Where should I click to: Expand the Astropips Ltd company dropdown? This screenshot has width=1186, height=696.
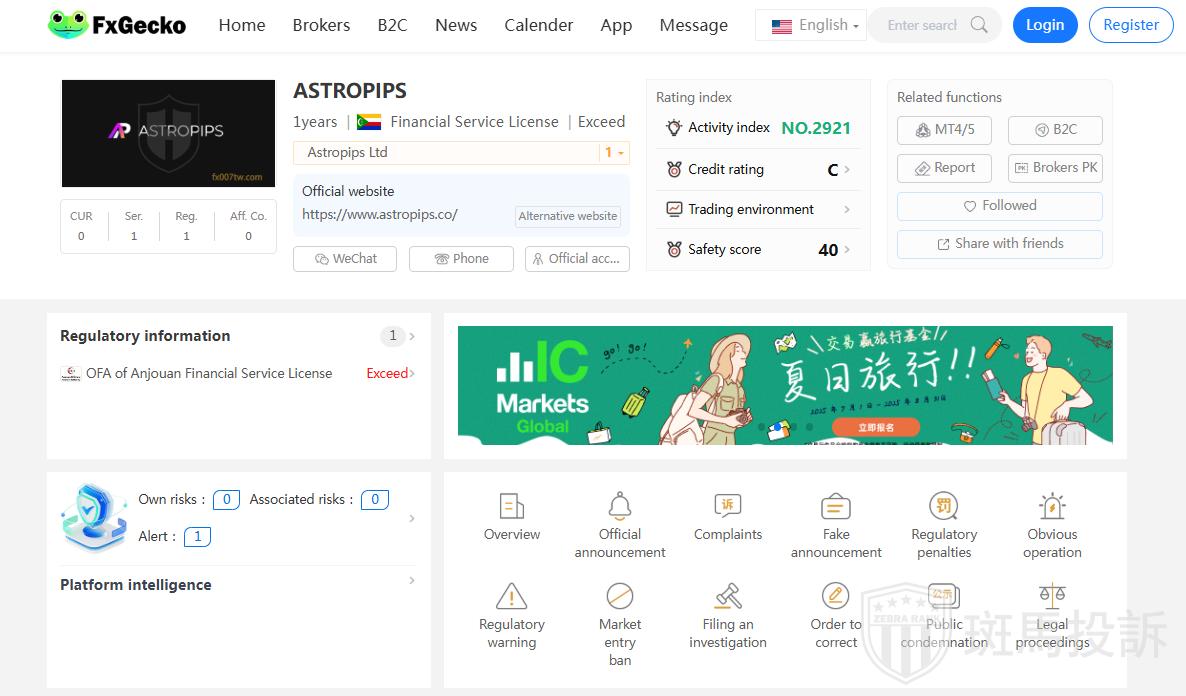tap(614, 153)
